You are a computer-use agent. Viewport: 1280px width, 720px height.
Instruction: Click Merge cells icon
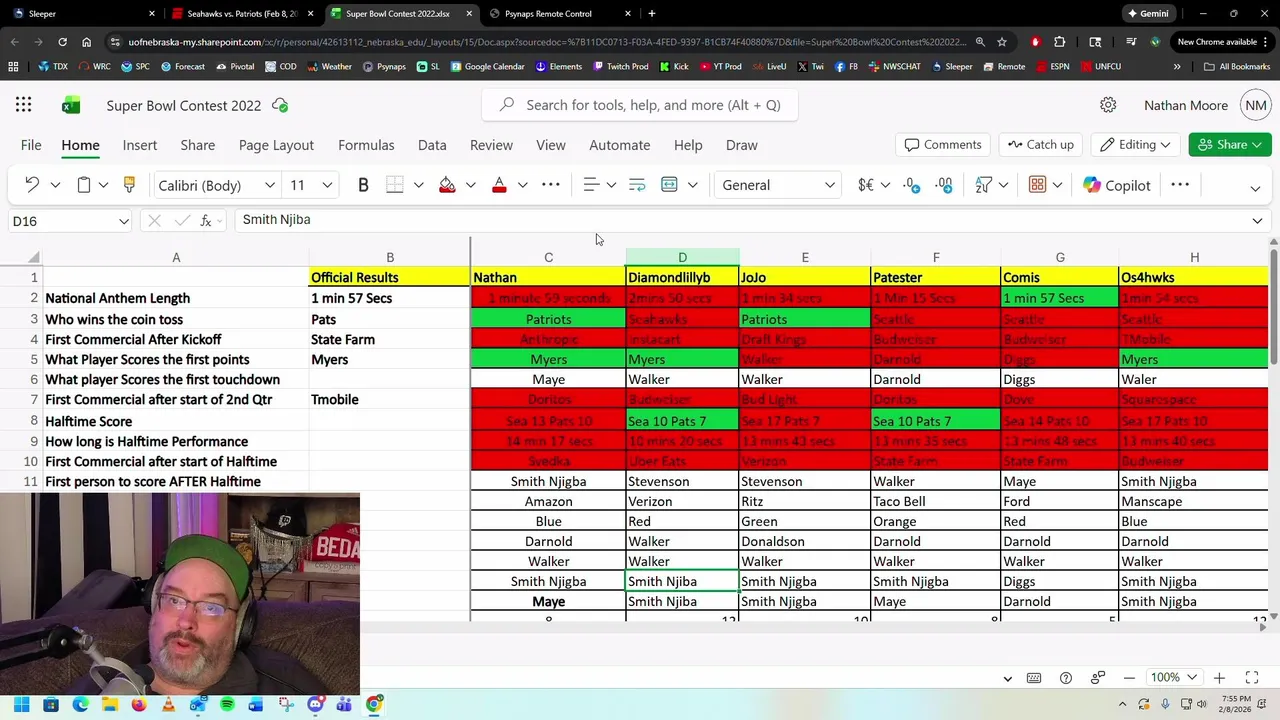pyautogui.click(x=669, y=185)
